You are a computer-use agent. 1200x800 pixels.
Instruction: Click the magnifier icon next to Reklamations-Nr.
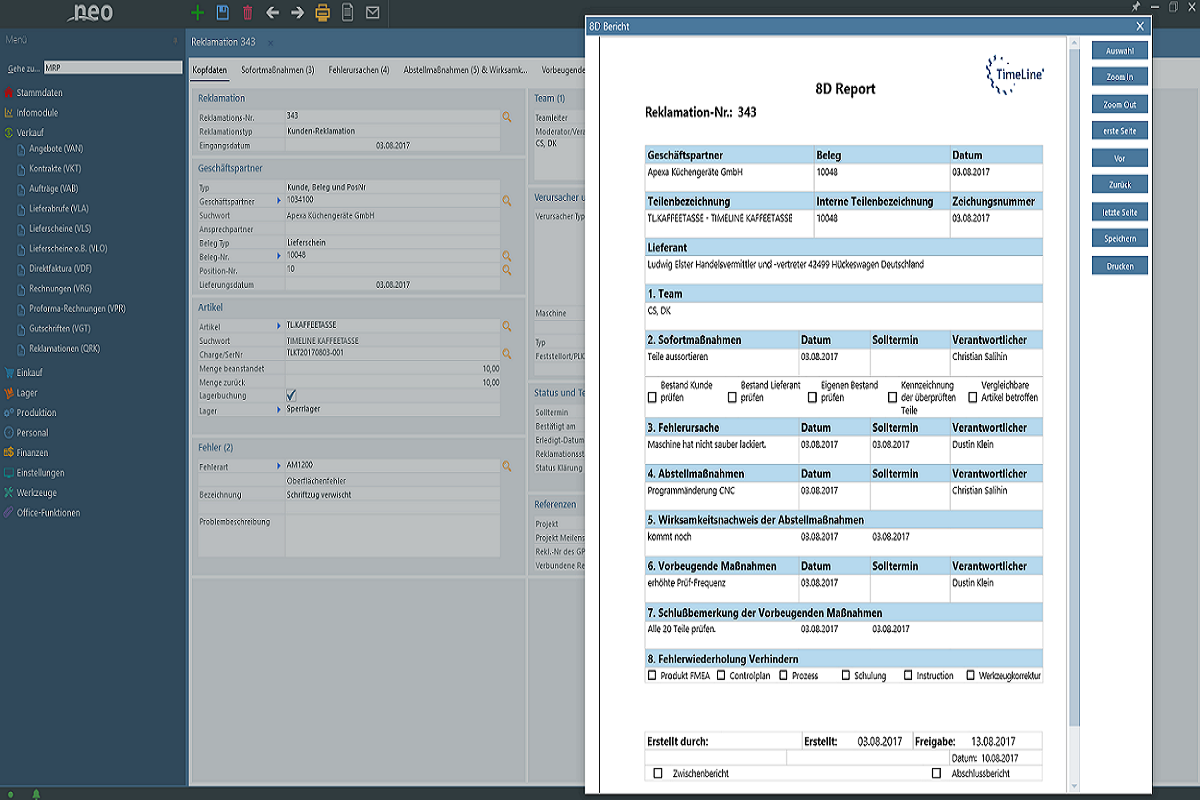point(507,117)
